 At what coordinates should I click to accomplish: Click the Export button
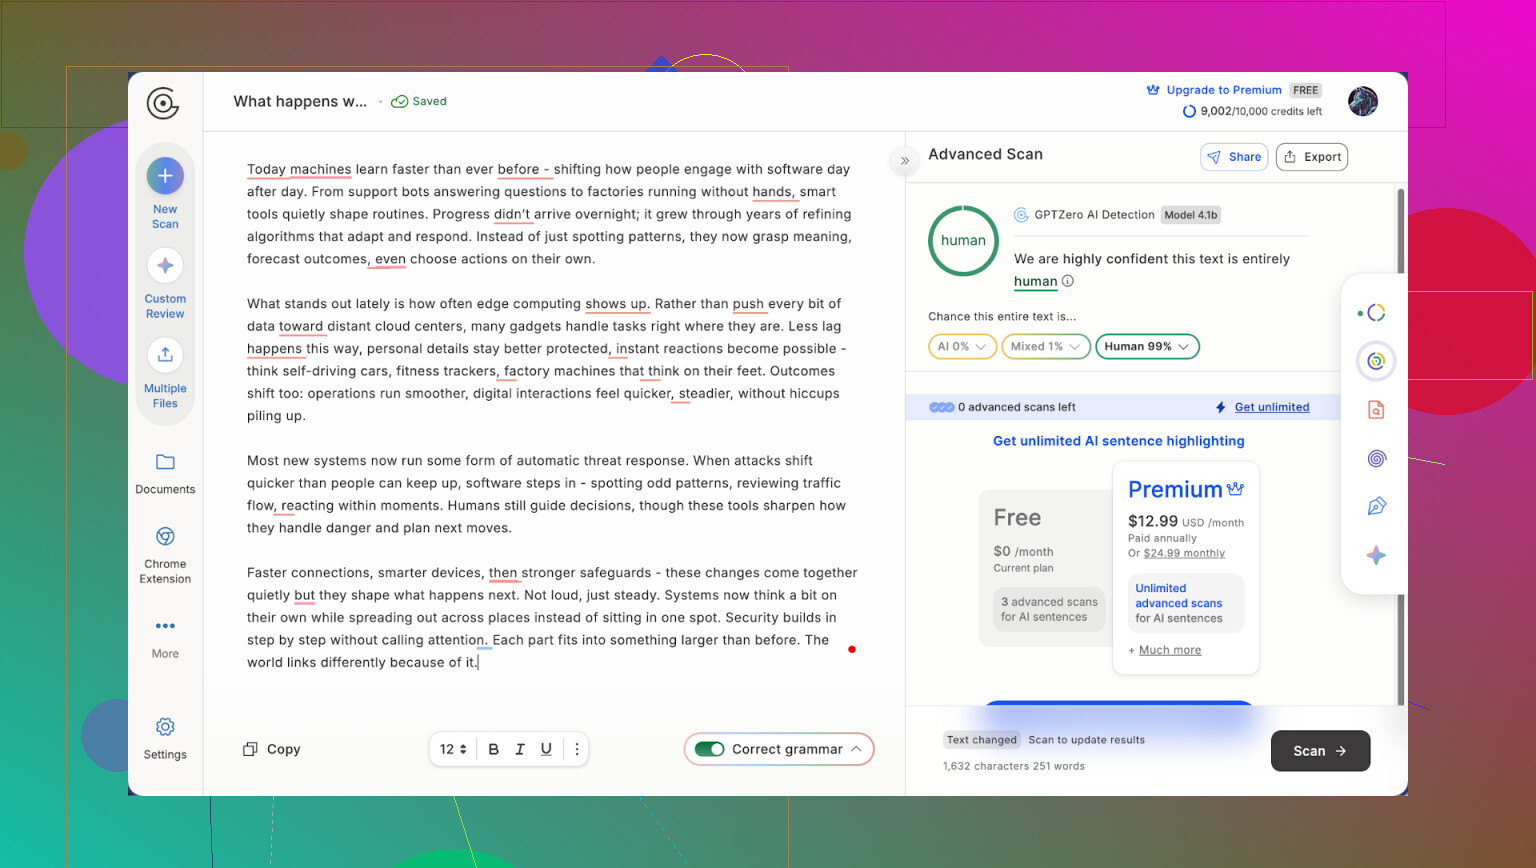pyautogui.click(x=1311, y=157)
